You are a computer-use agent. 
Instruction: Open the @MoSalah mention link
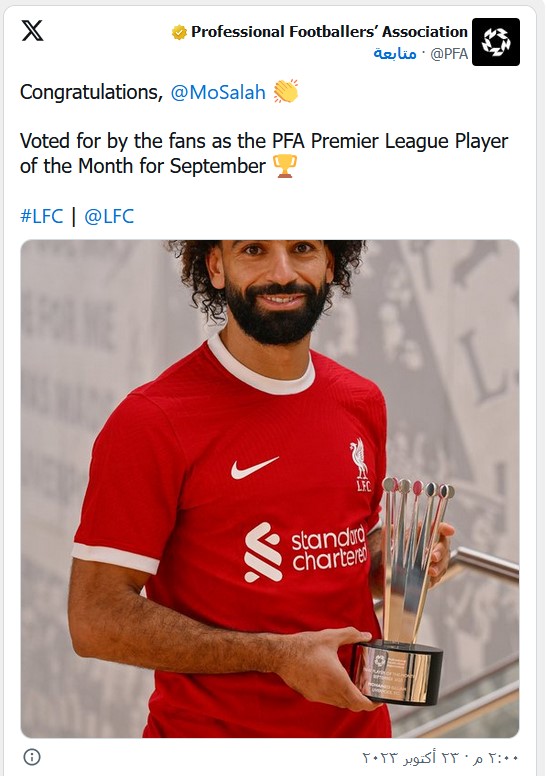(218, 93)
